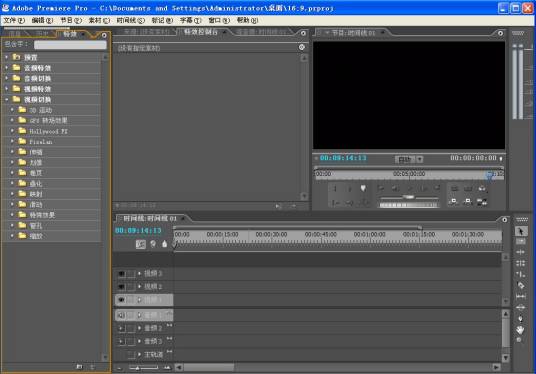The image size is (536, 374).
Task: Toggle eye visibility for 视频 3 track
Action: tap(121, 274)
